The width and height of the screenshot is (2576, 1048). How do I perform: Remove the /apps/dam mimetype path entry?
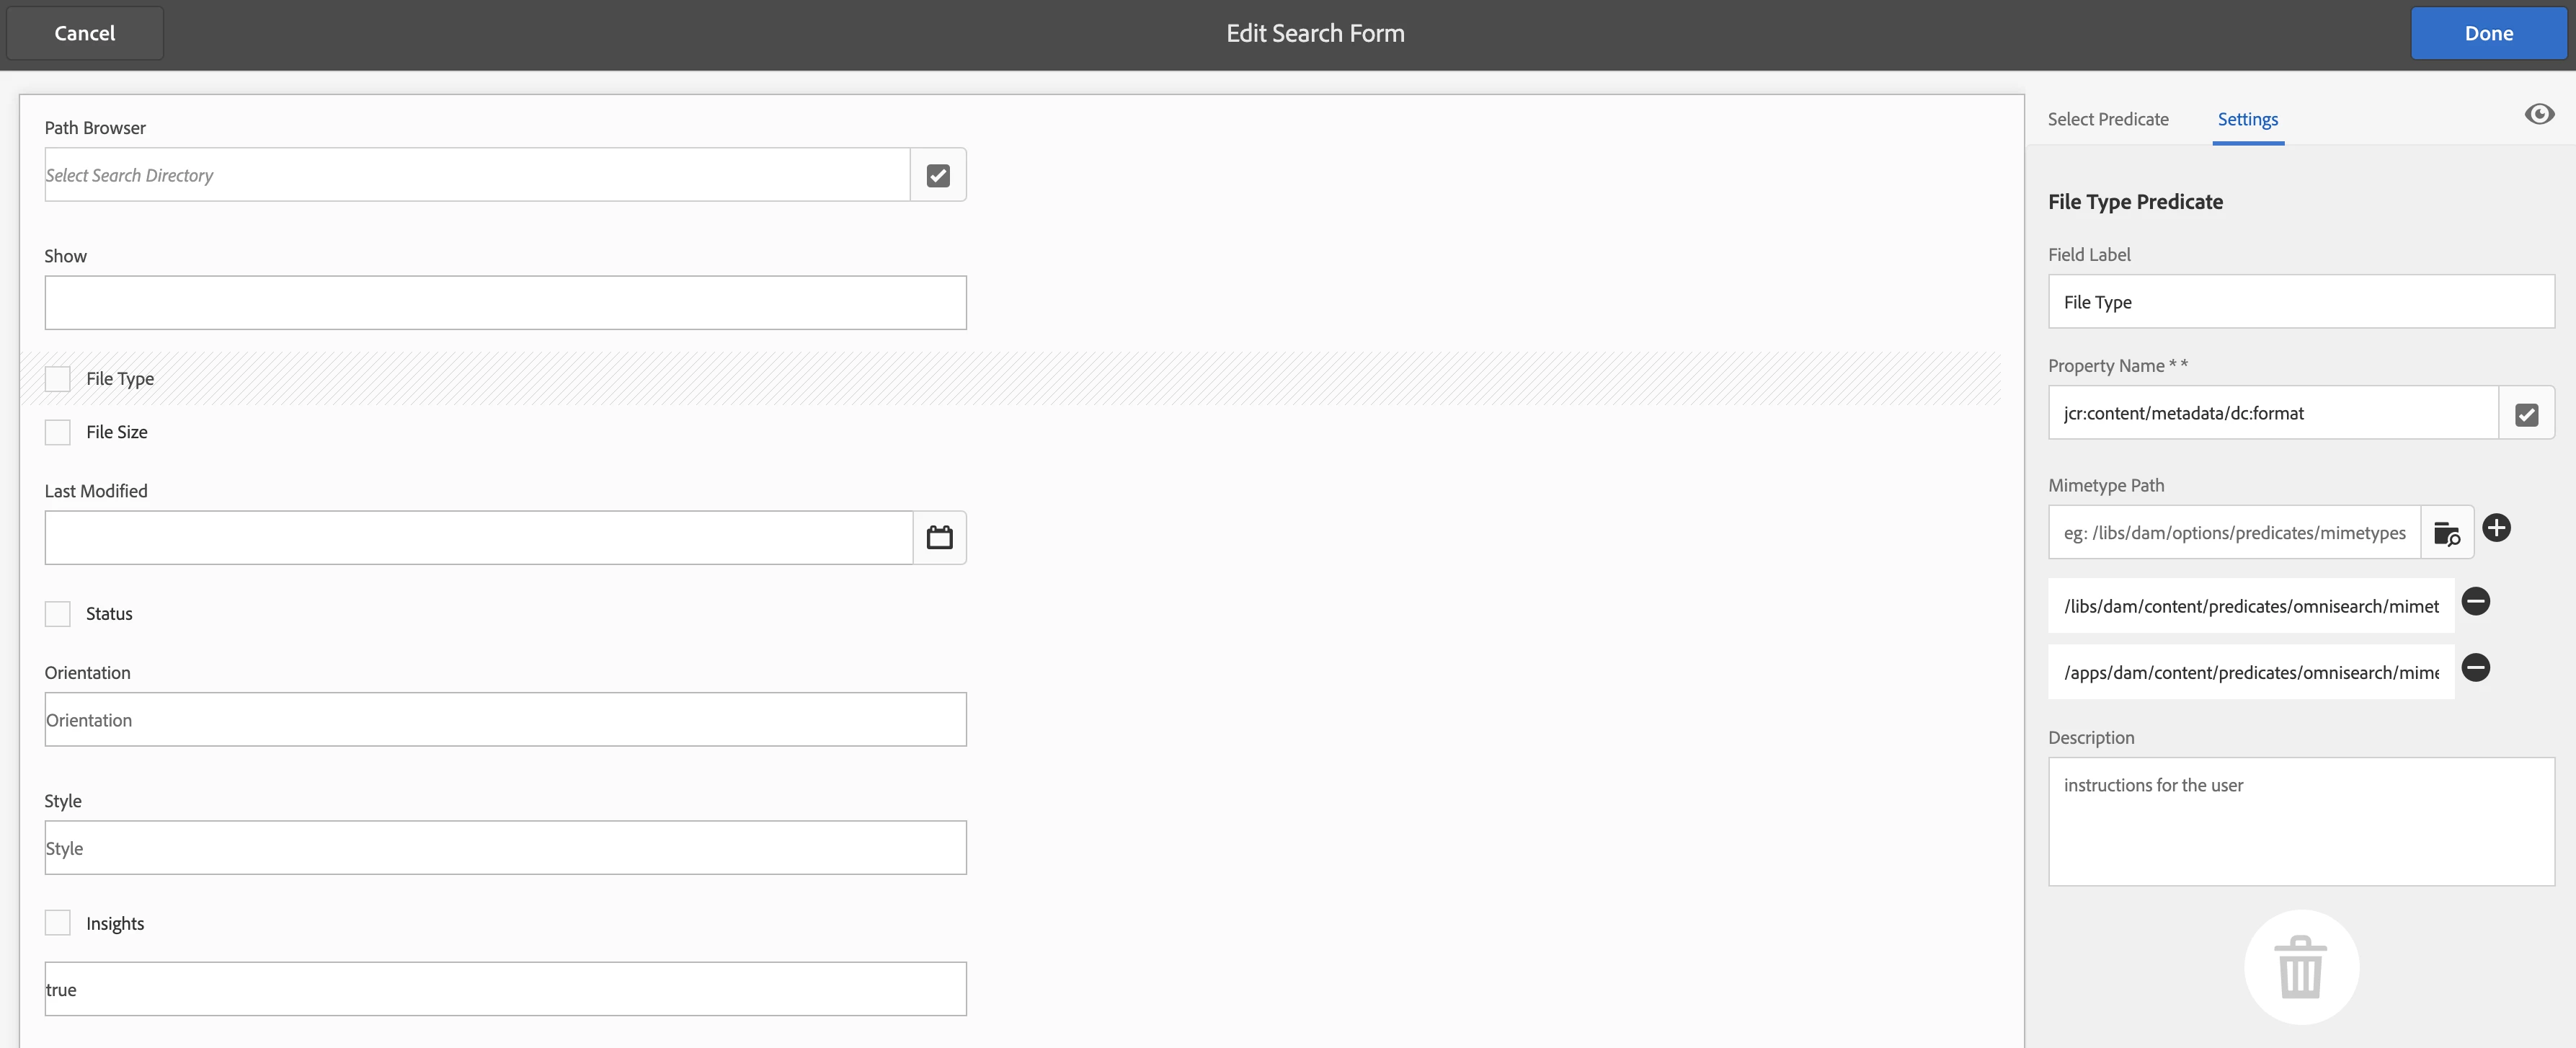click(x=2475, y=668)
